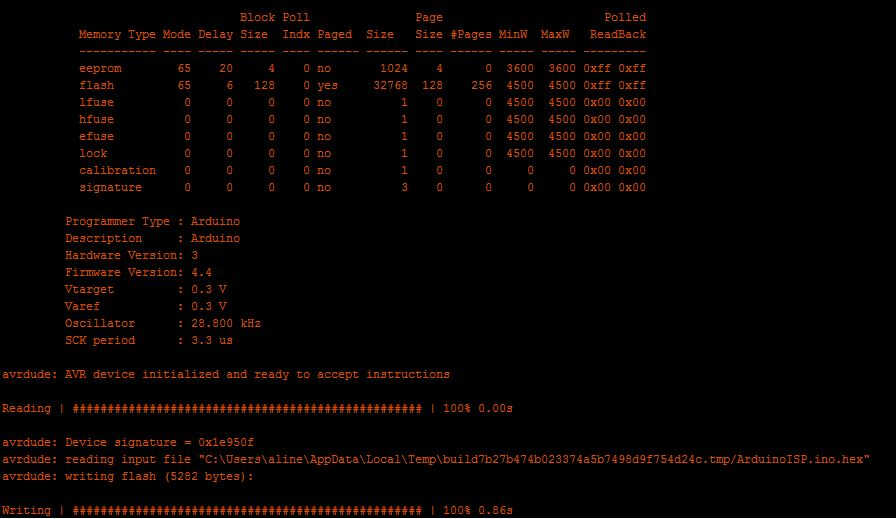The width and height of the screenshot is (896, 519).
Task: Select the "100% 0.86s" writing result
Action: coord(478,510)
